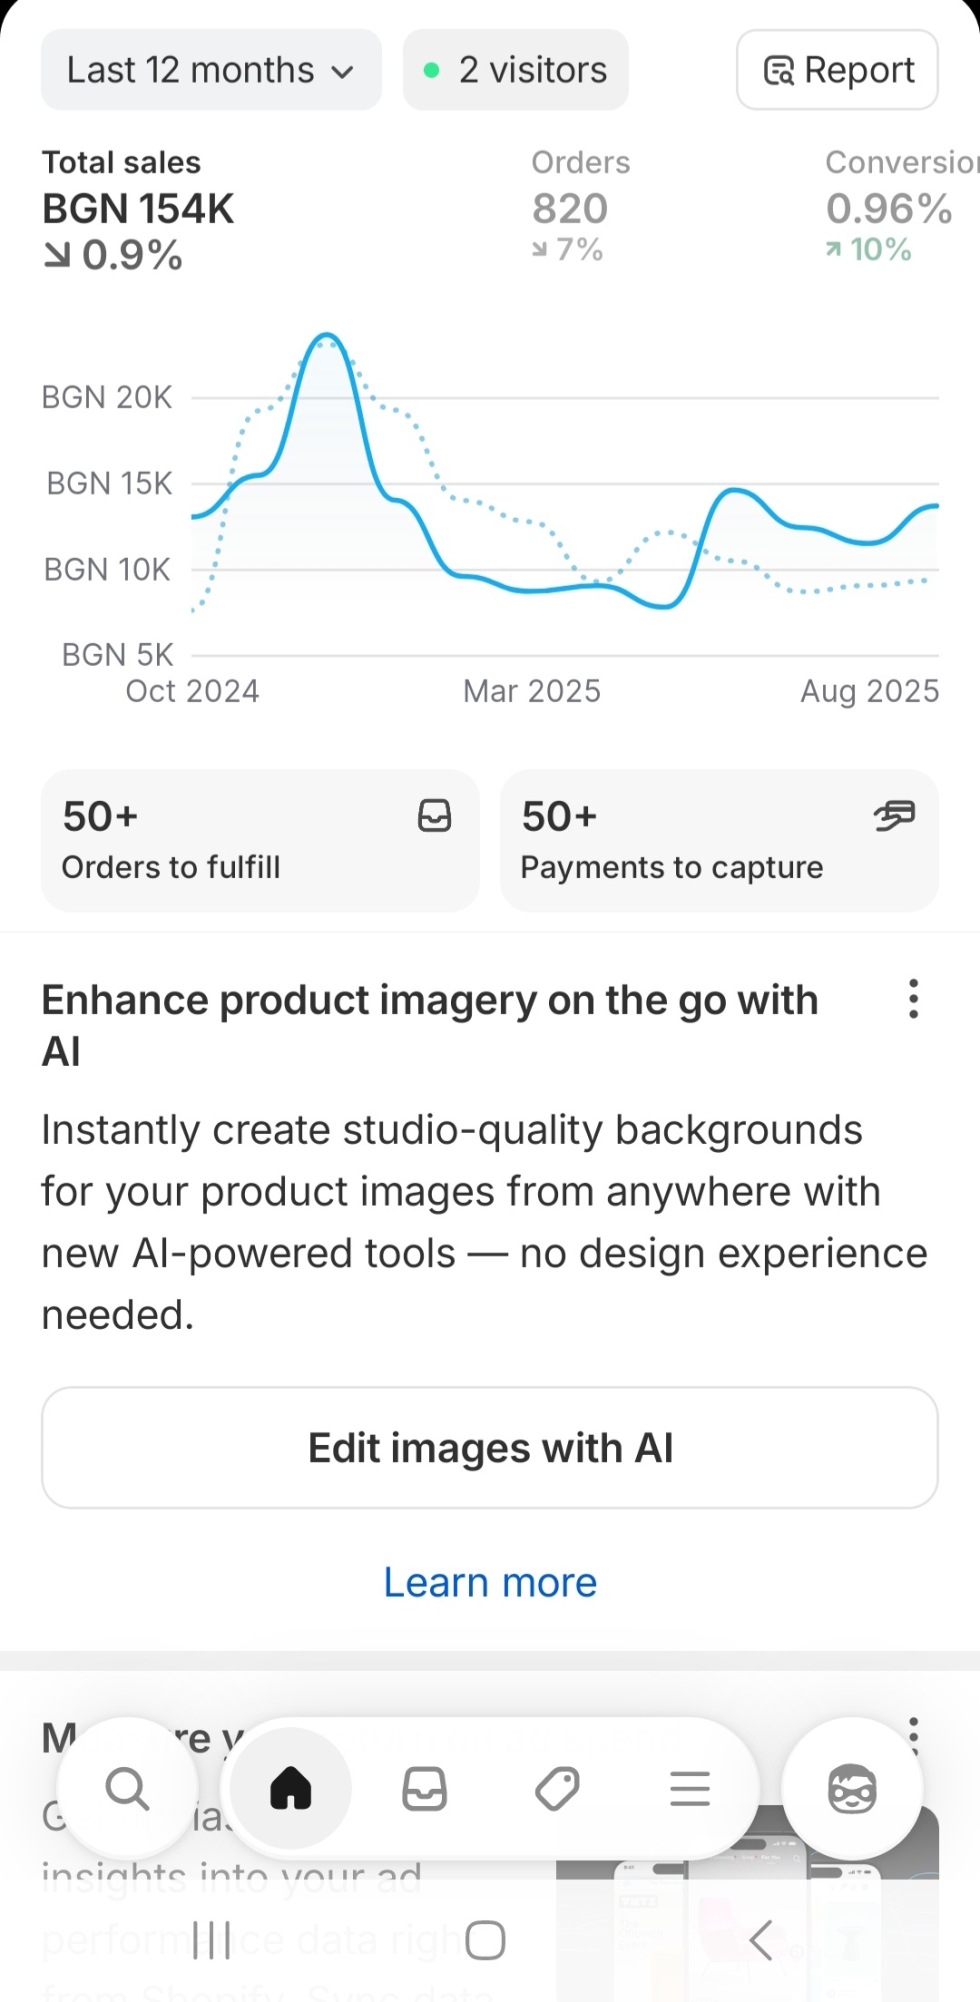Open the Report button
Image resolution: width=980 pixels, height=2002 pixels.
tap(837, 70)
